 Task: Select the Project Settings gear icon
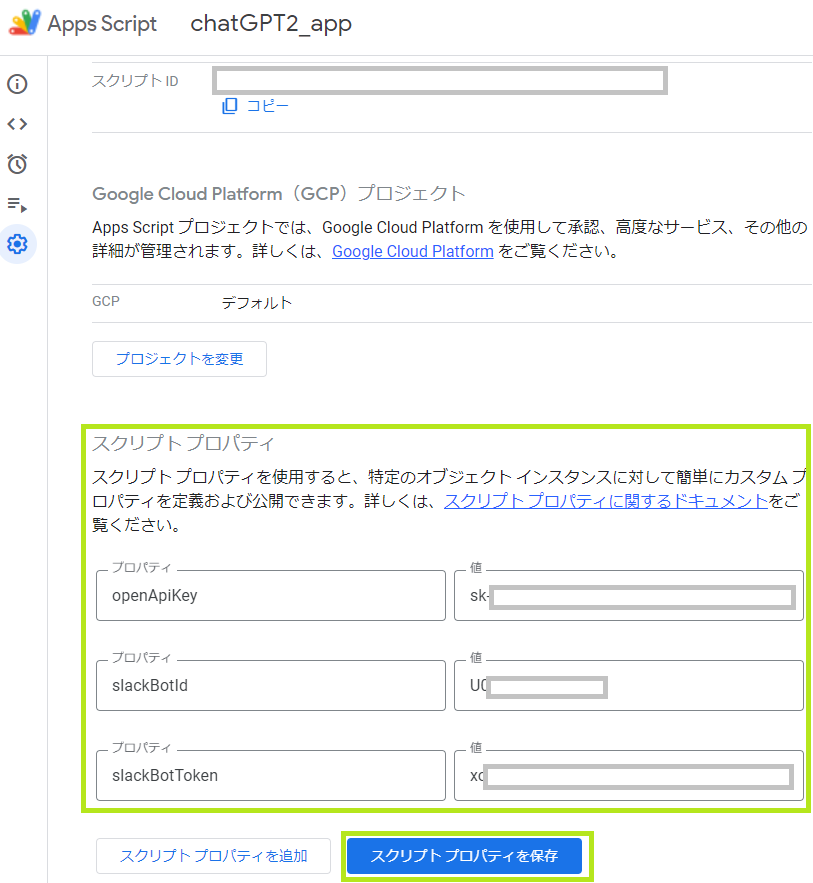17,244
